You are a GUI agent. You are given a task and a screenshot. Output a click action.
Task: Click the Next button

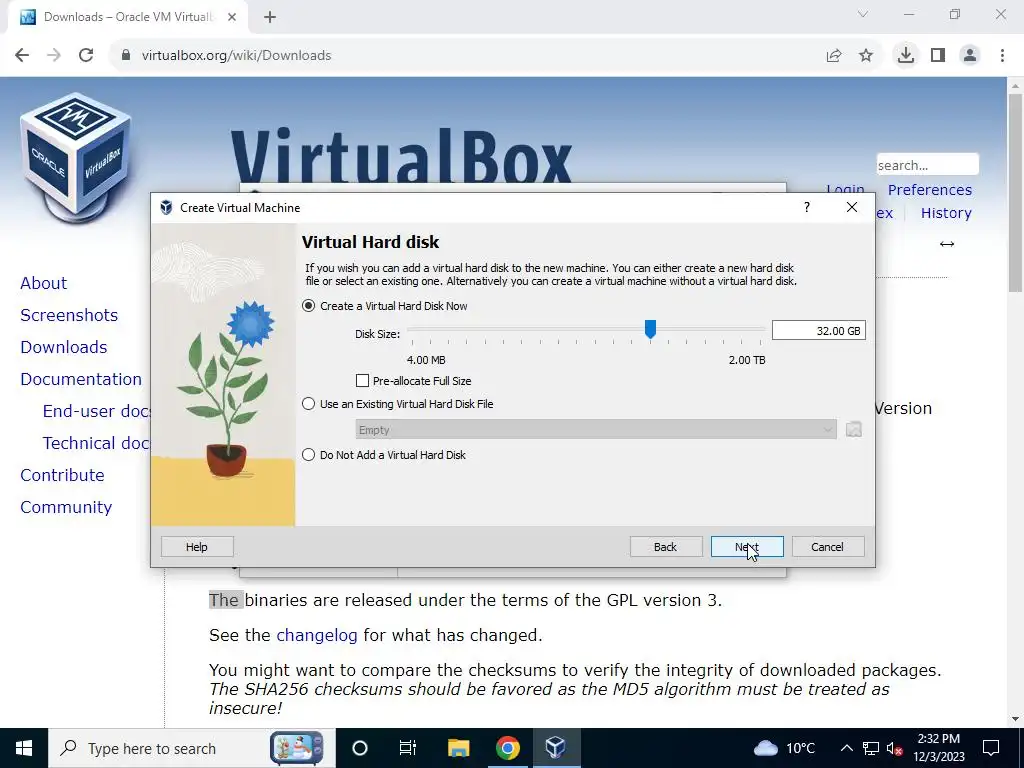[x=746, y=547]
